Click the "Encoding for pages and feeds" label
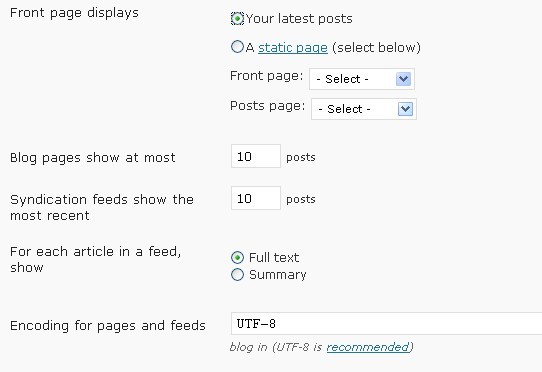This screenshot has width=542, height=372. (108, 326)
